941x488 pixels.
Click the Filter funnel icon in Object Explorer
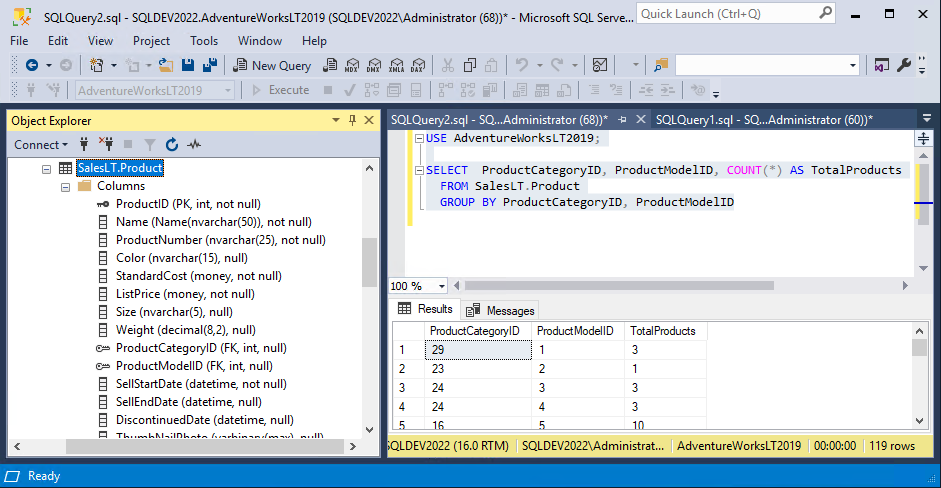pos(149,145)
